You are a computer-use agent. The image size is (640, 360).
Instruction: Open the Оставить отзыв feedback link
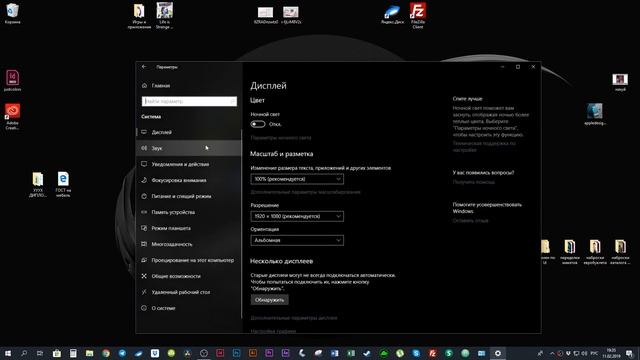(x=470, y=221)
